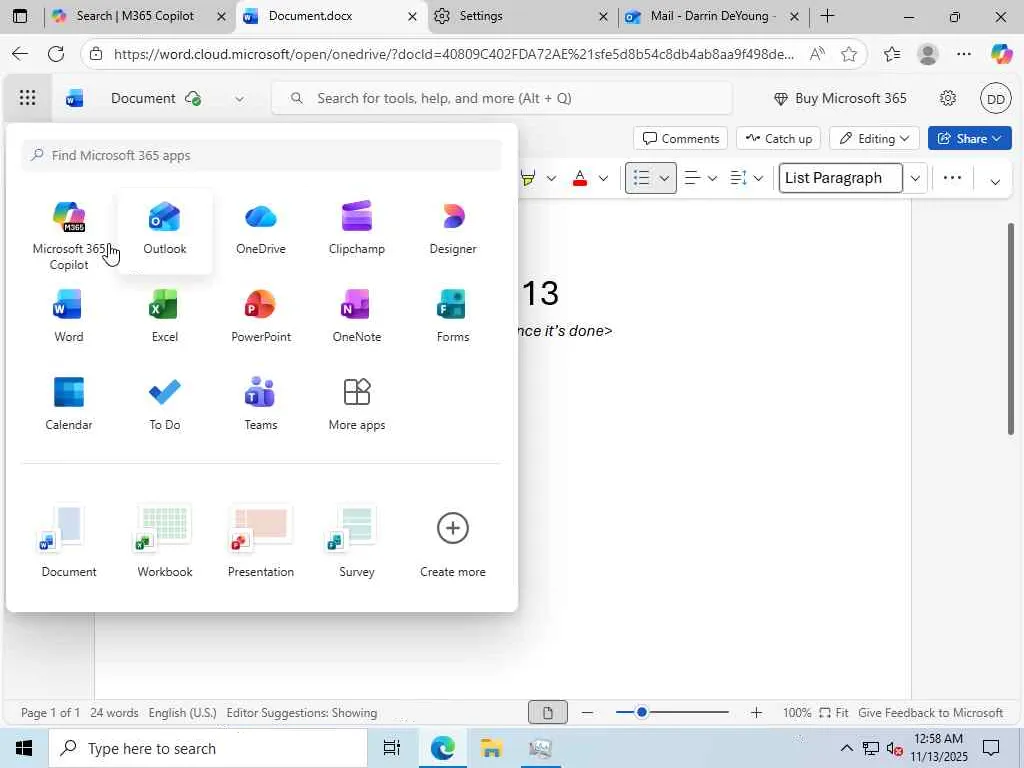
Task: Expand the ribbon display chevron
Action: click(x=995, y=182)
